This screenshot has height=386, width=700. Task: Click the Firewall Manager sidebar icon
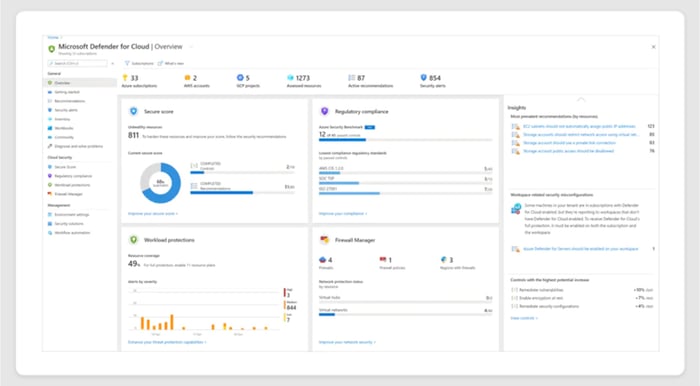tap(50, 194)
